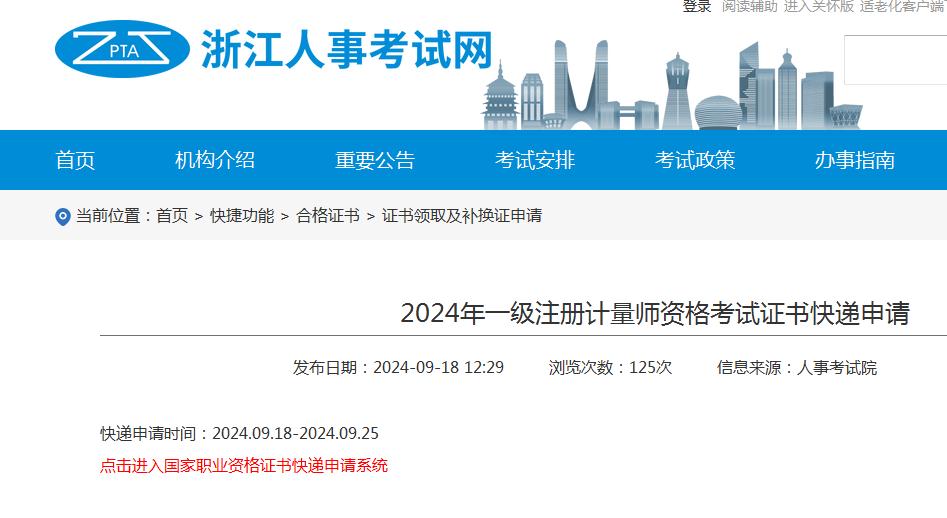Click the 登录 login link
The image size is (947, 518).
(697, 6)
